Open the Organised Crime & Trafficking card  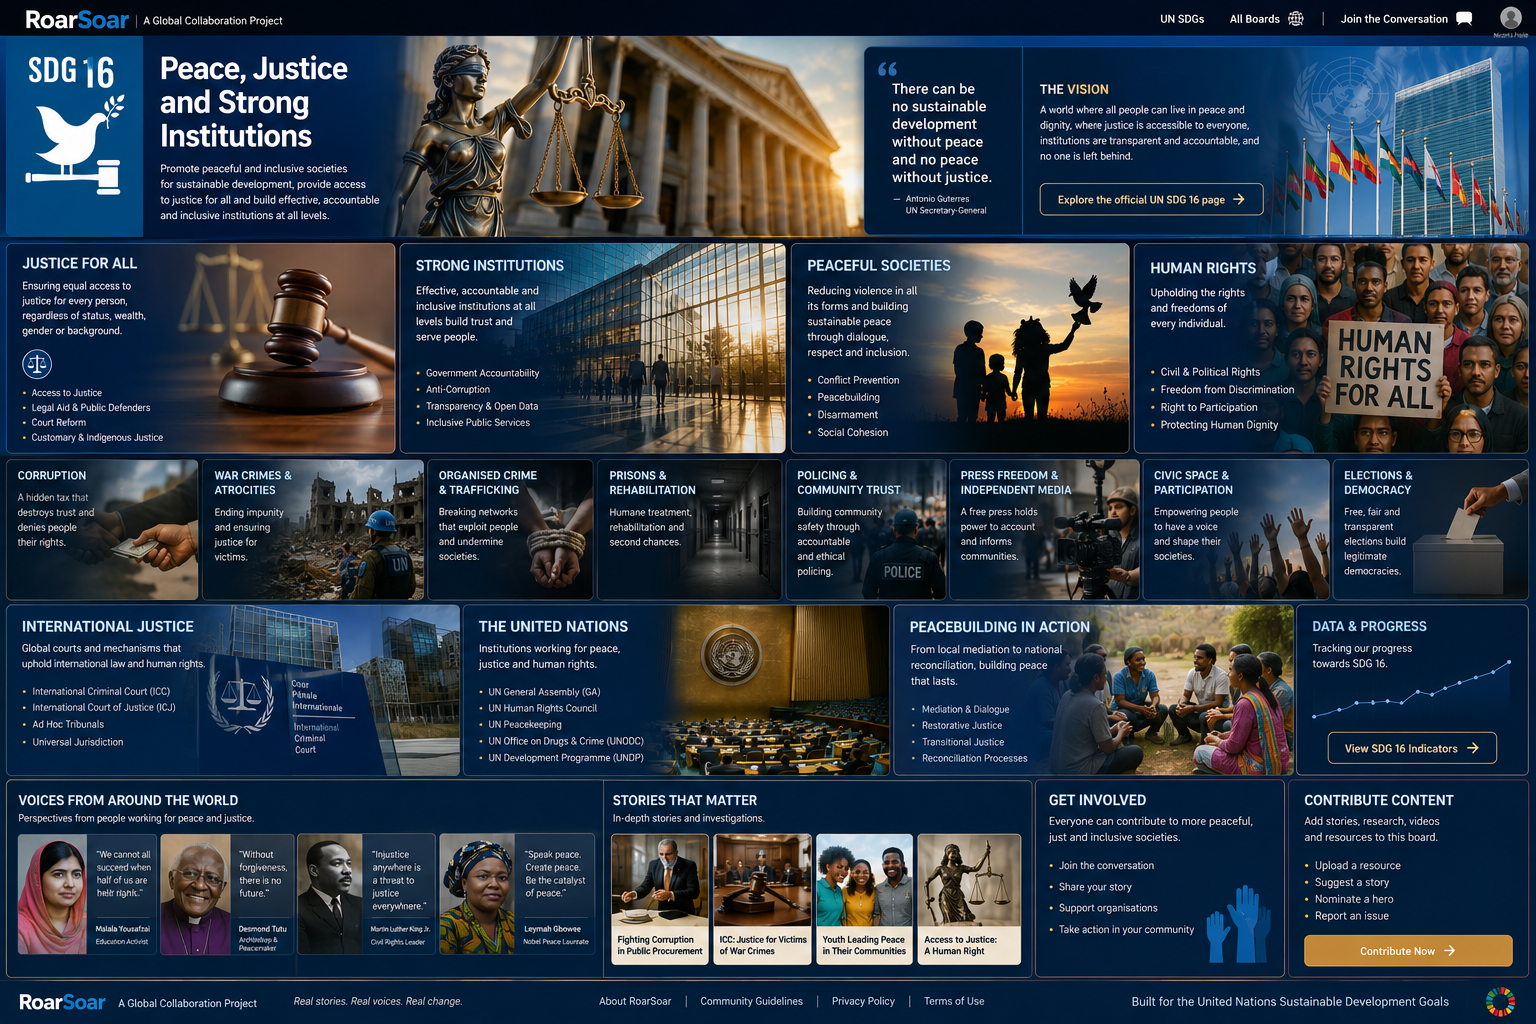510,530
